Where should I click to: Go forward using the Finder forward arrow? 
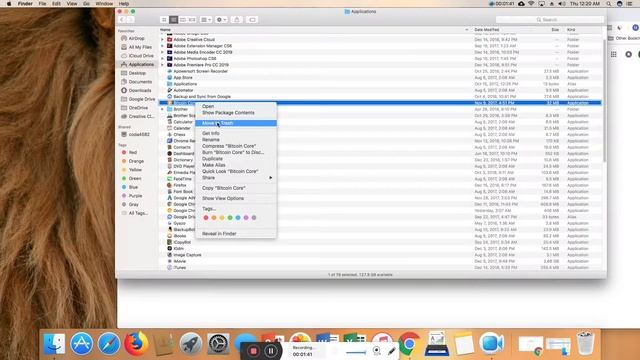(130, 20)
